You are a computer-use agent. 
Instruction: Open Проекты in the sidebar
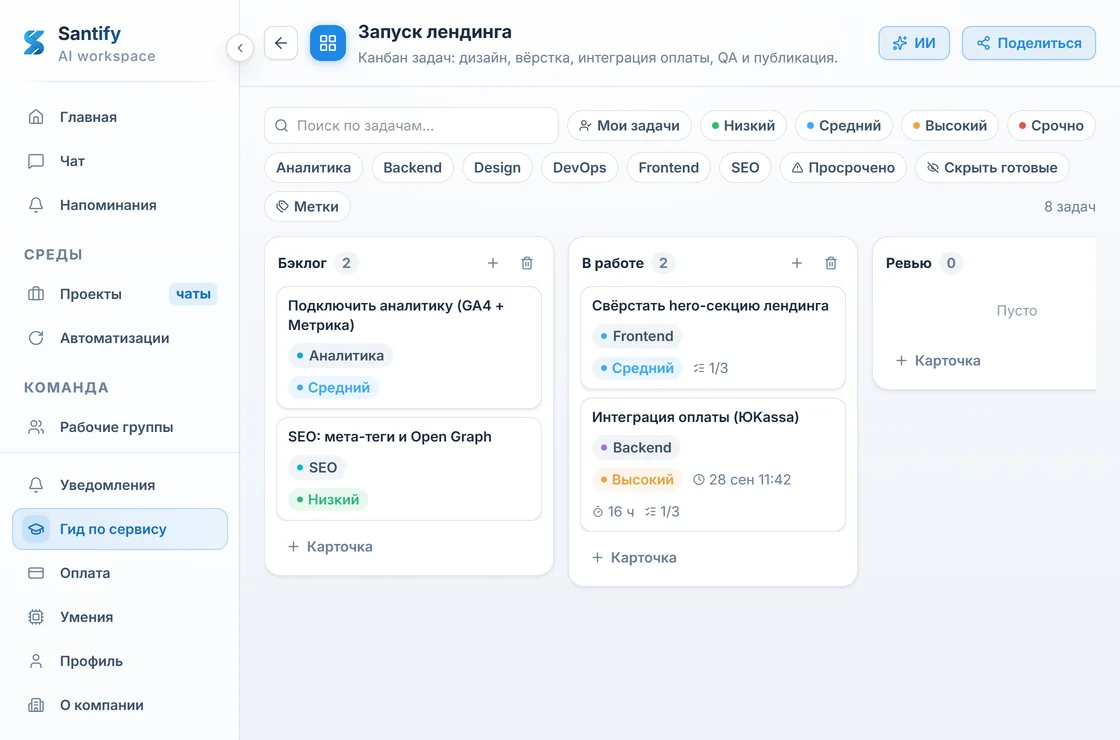pos(120,294)
